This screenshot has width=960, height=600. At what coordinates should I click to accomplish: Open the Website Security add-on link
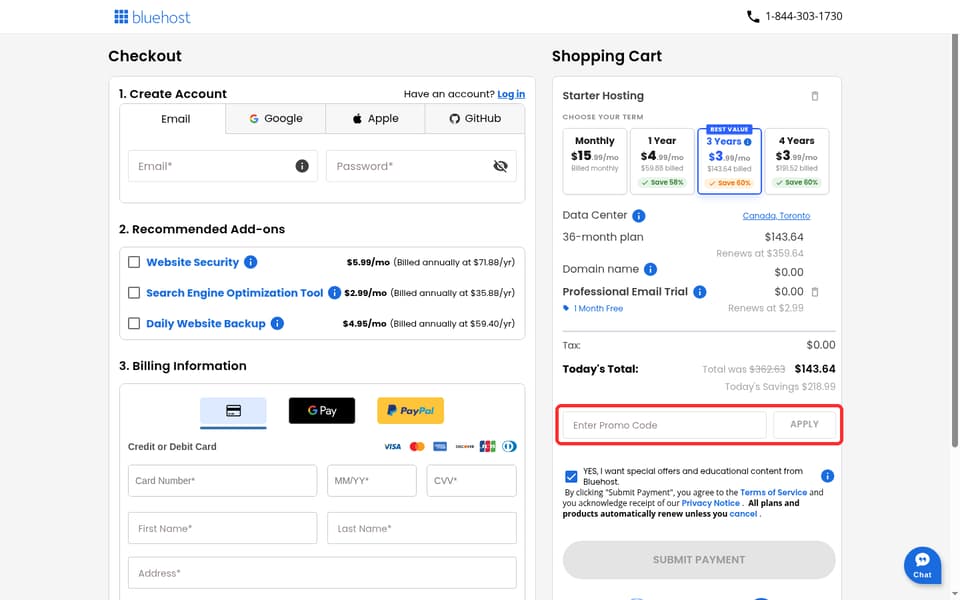coord(192,262)
